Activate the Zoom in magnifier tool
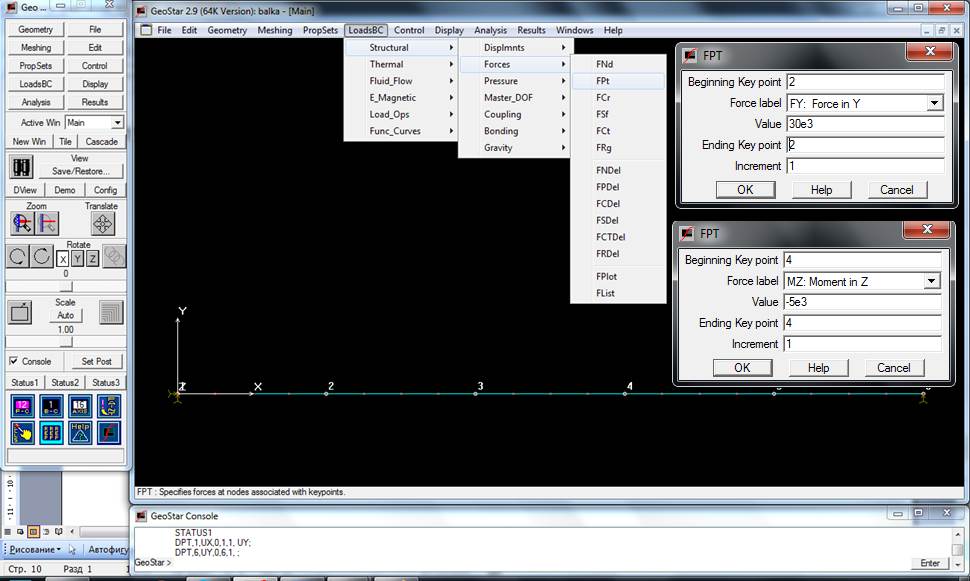This screenshot has height=581, width=970. pyautogui.click(x=22, y=223)
